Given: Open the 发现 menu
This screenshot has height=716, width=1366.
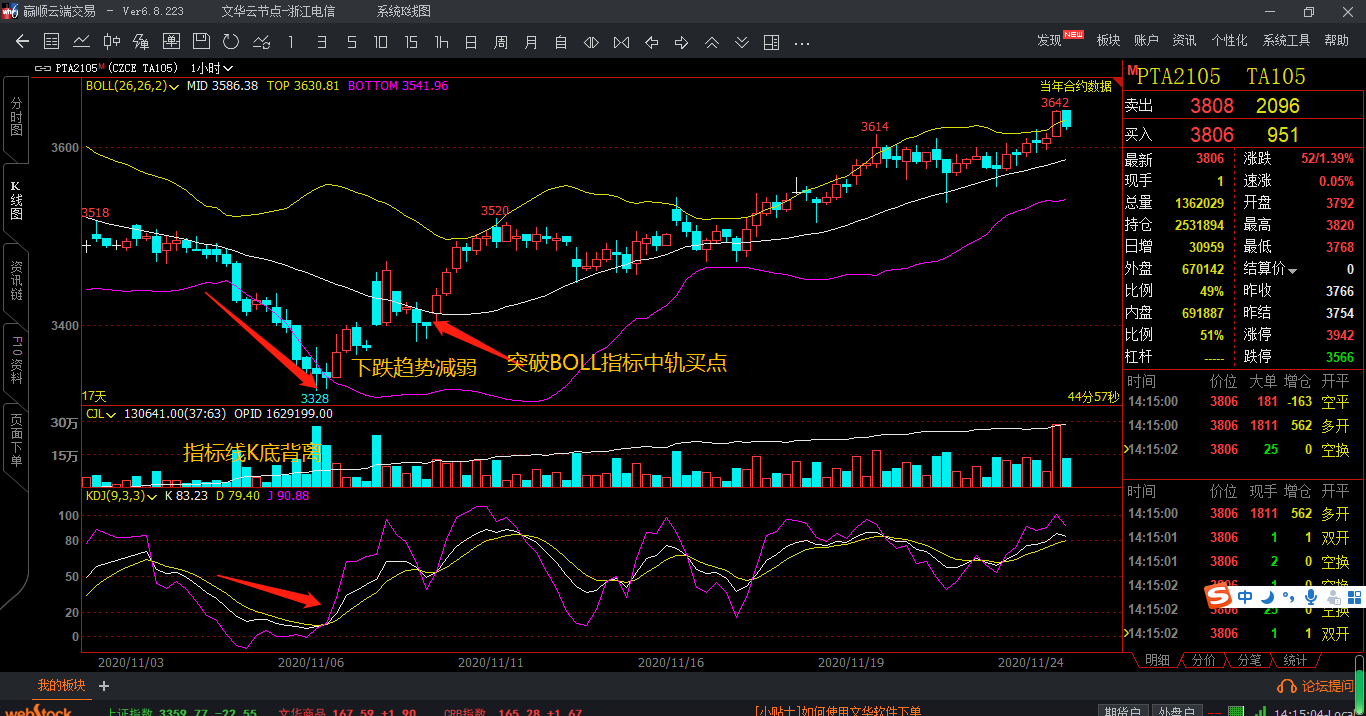Looking at the screenshot, I should tap(1049, 40).
